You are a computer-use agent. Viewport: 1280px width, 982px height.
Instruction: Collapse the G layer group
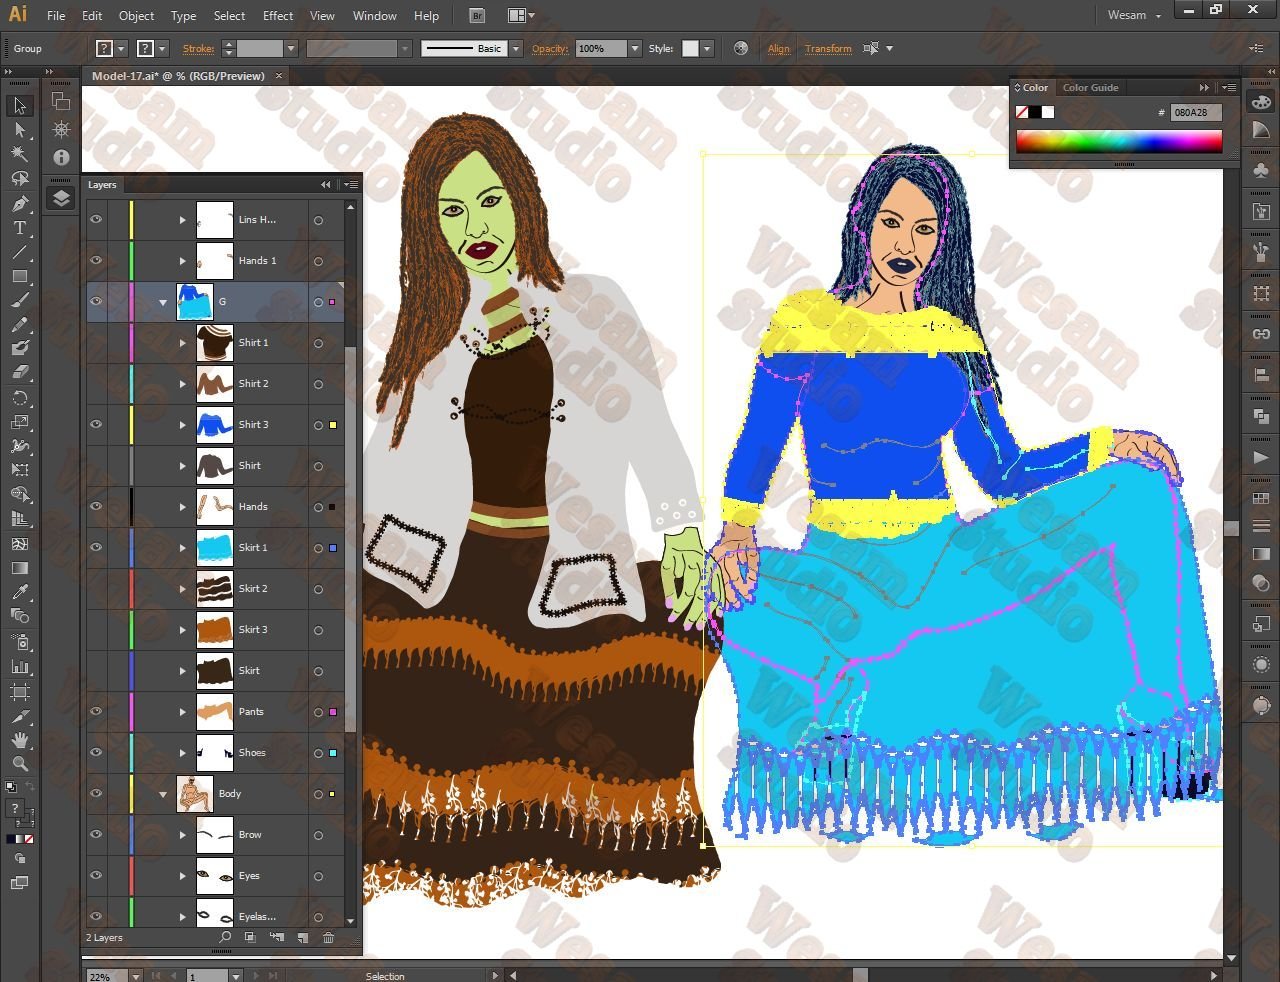click(x=163, y=302)
